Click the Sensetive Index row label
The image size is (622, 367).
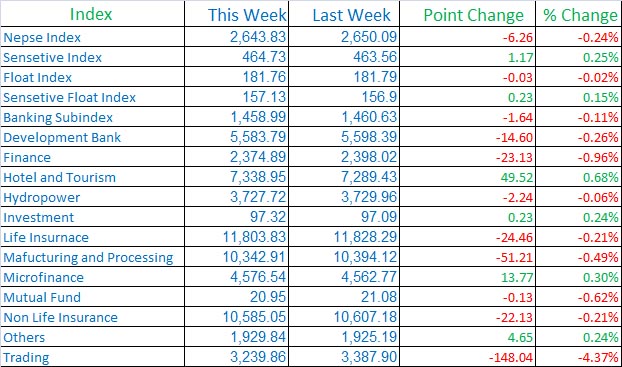click(52, 58)
